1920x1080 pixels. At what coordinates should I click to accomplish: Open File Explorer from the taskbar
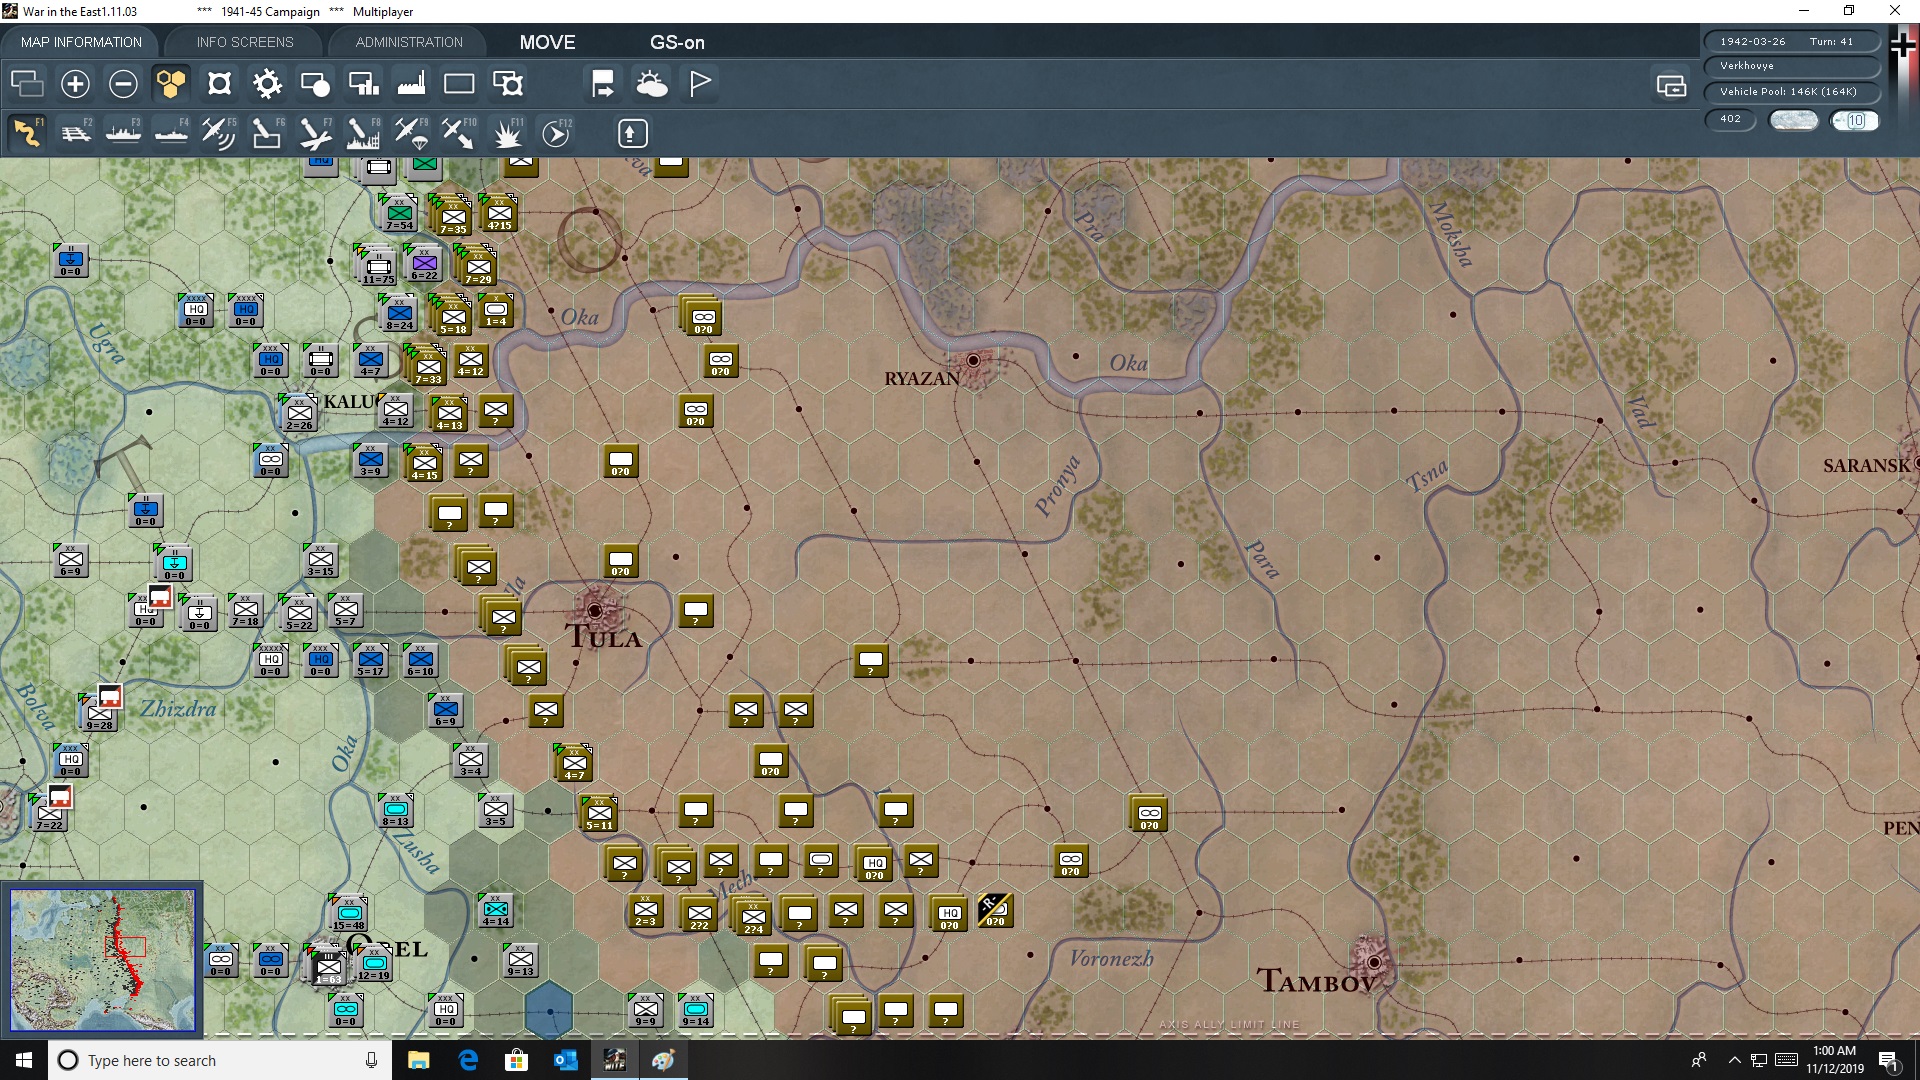tap(419, 1060)
